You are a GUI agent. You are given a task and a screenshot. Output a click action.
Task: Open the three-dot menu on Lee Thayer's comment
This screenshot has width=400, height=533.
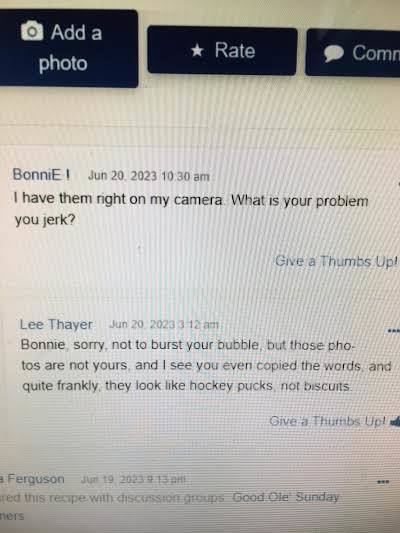click(394, 330)
